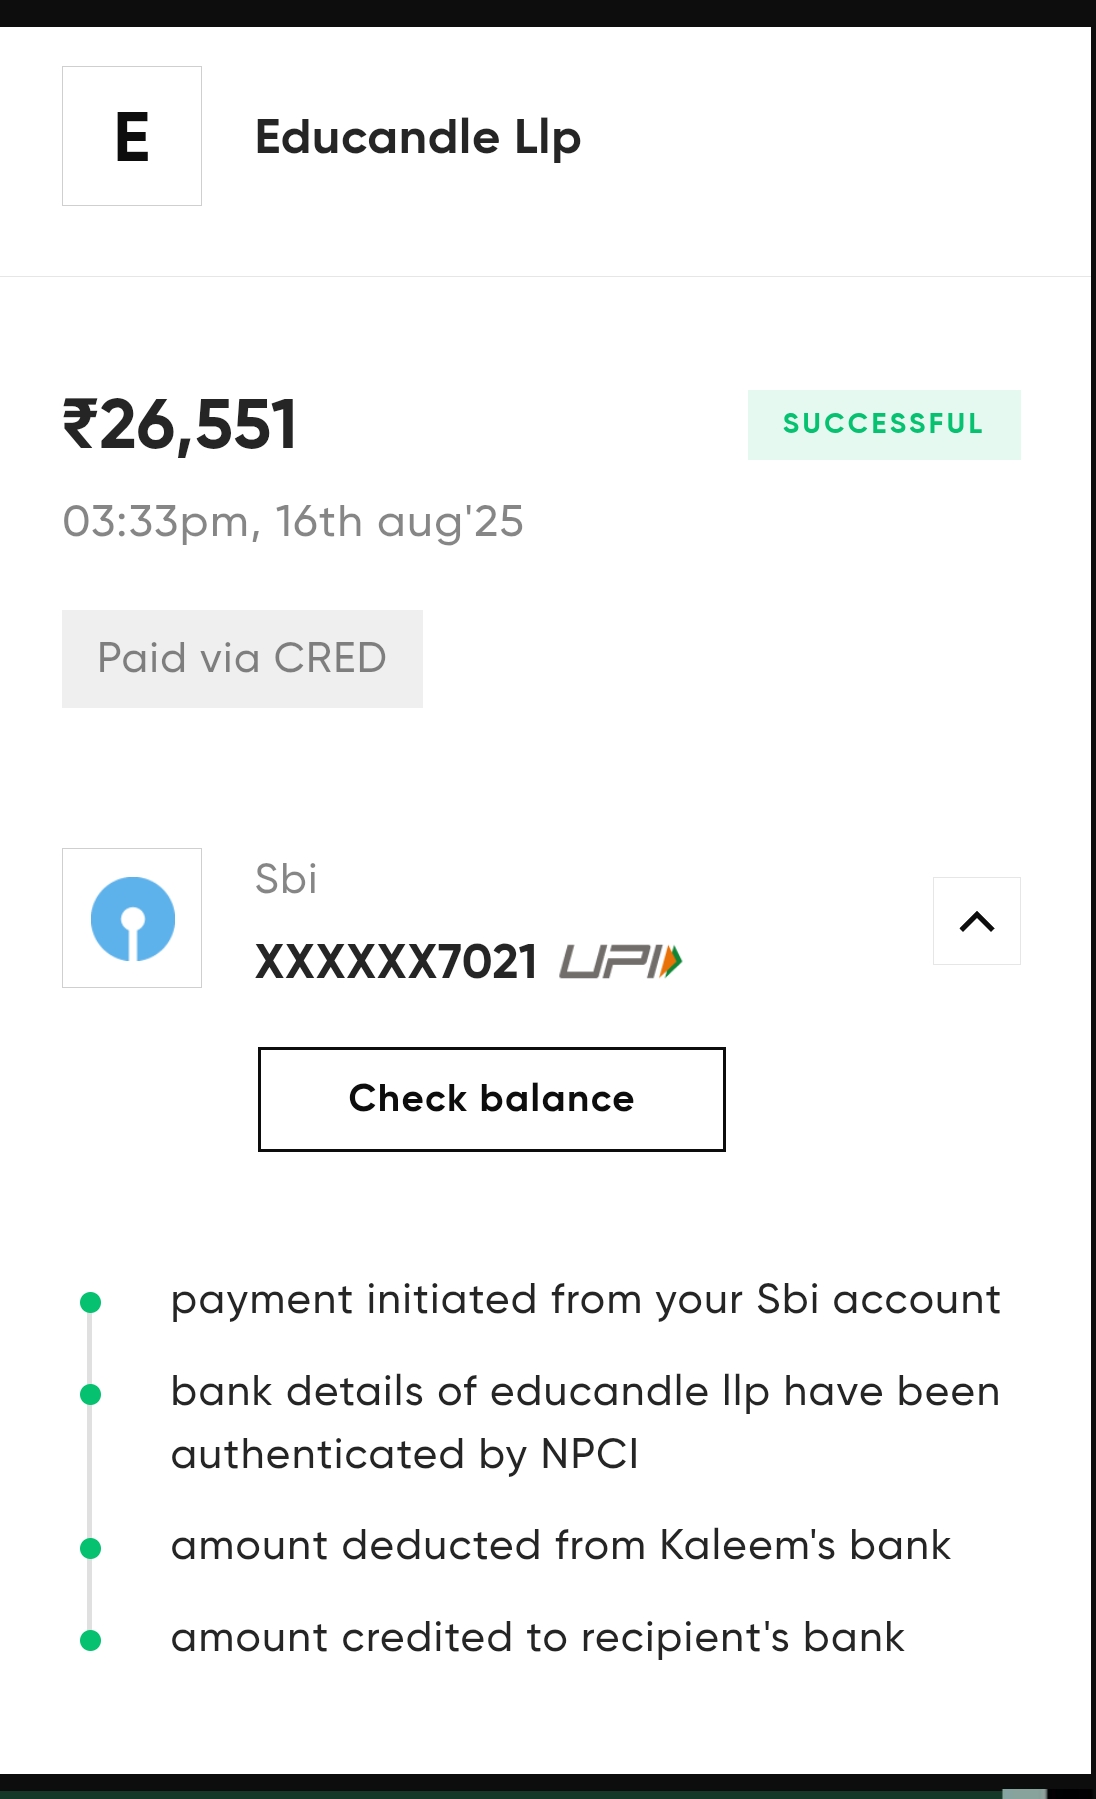Image resolution: width=1096 pixels, height=1799 pixels.
Task: Click the green dot beside amount credited
Action: [x=90, y=1640]
